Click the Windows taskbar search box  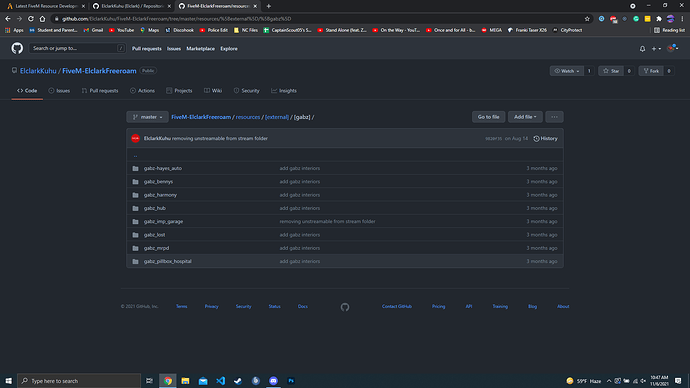pos(79,381)
